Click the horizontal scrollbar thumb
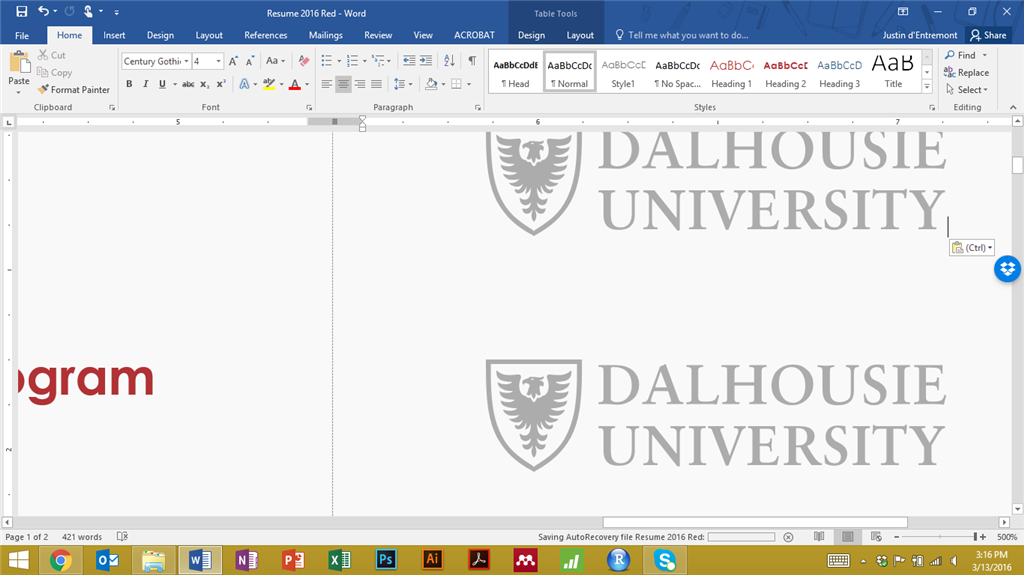This screenshot has height=575, width=1024. coord(755,522)
